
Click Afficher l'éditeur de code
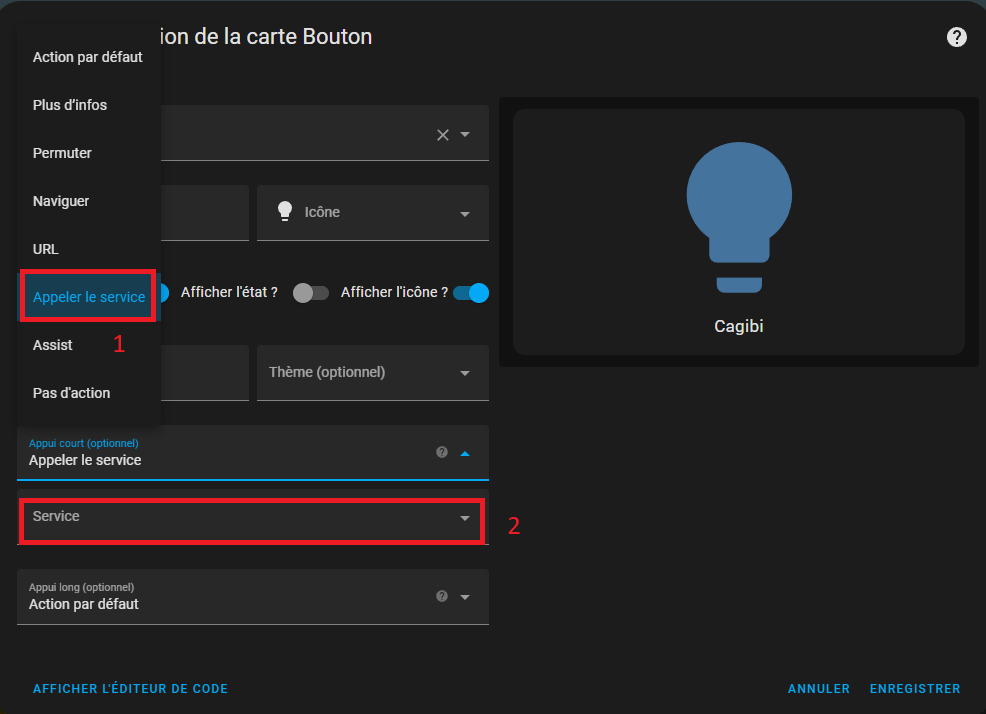click(x=130, y=689)
